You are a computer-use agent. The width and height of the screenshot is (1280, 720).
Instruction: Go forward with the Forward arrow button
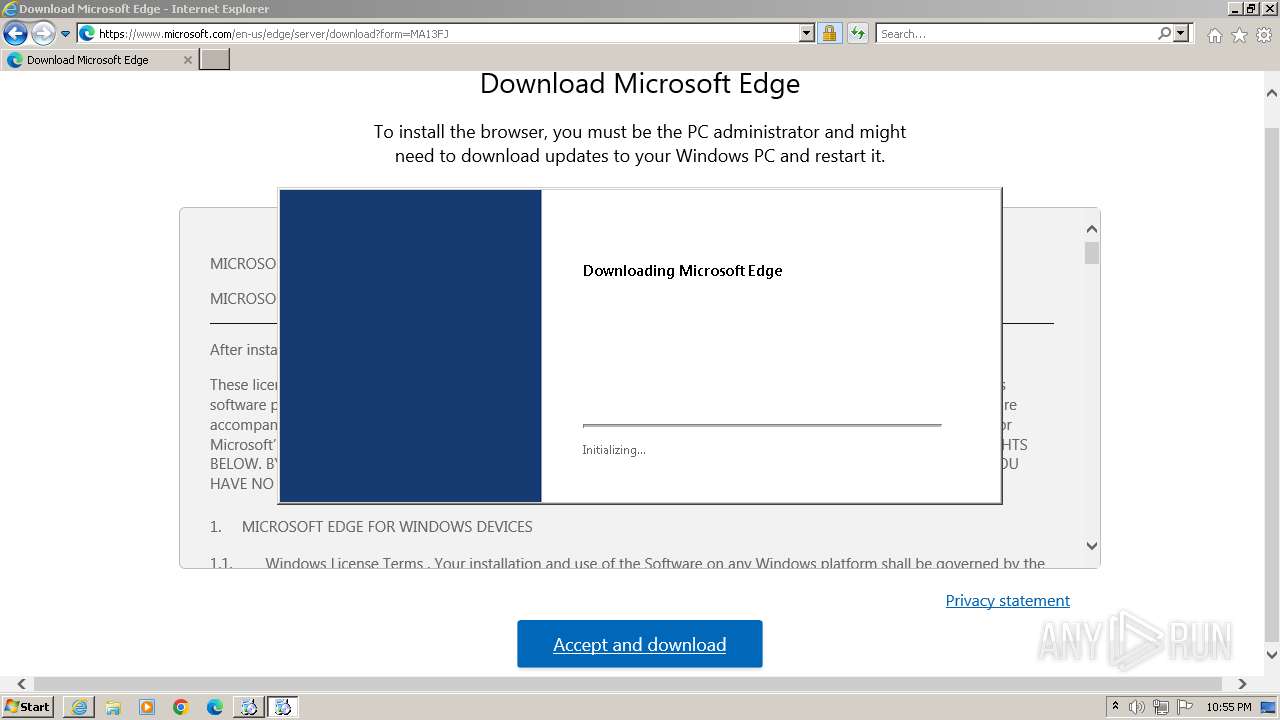pos(43,34)
